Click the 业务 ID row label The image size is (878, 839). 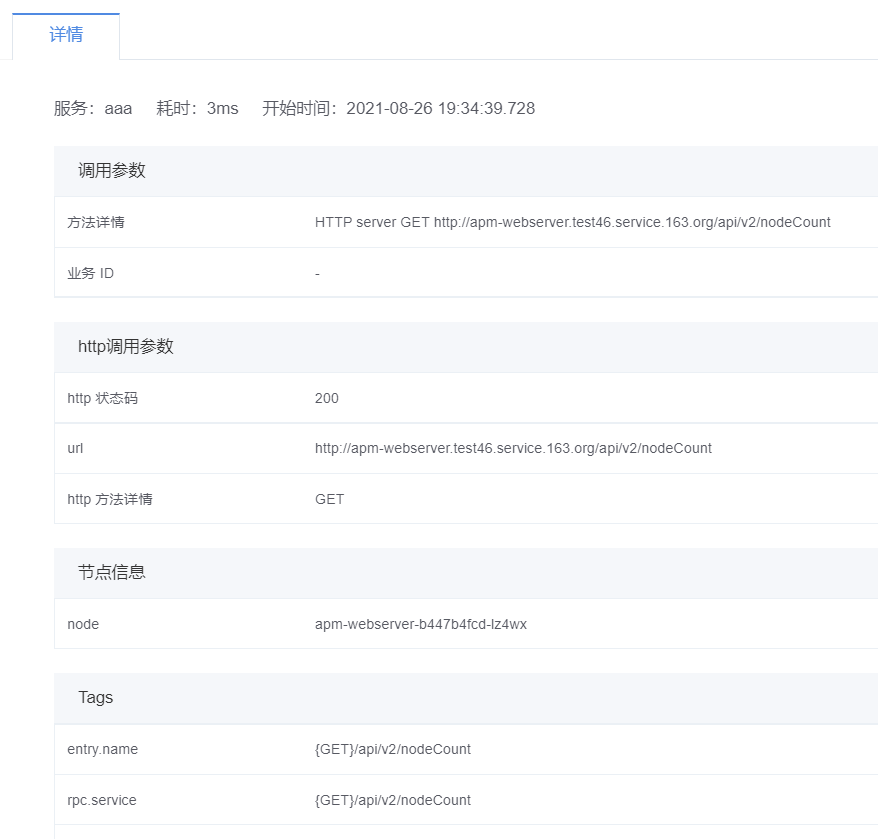tap(91, 274)
